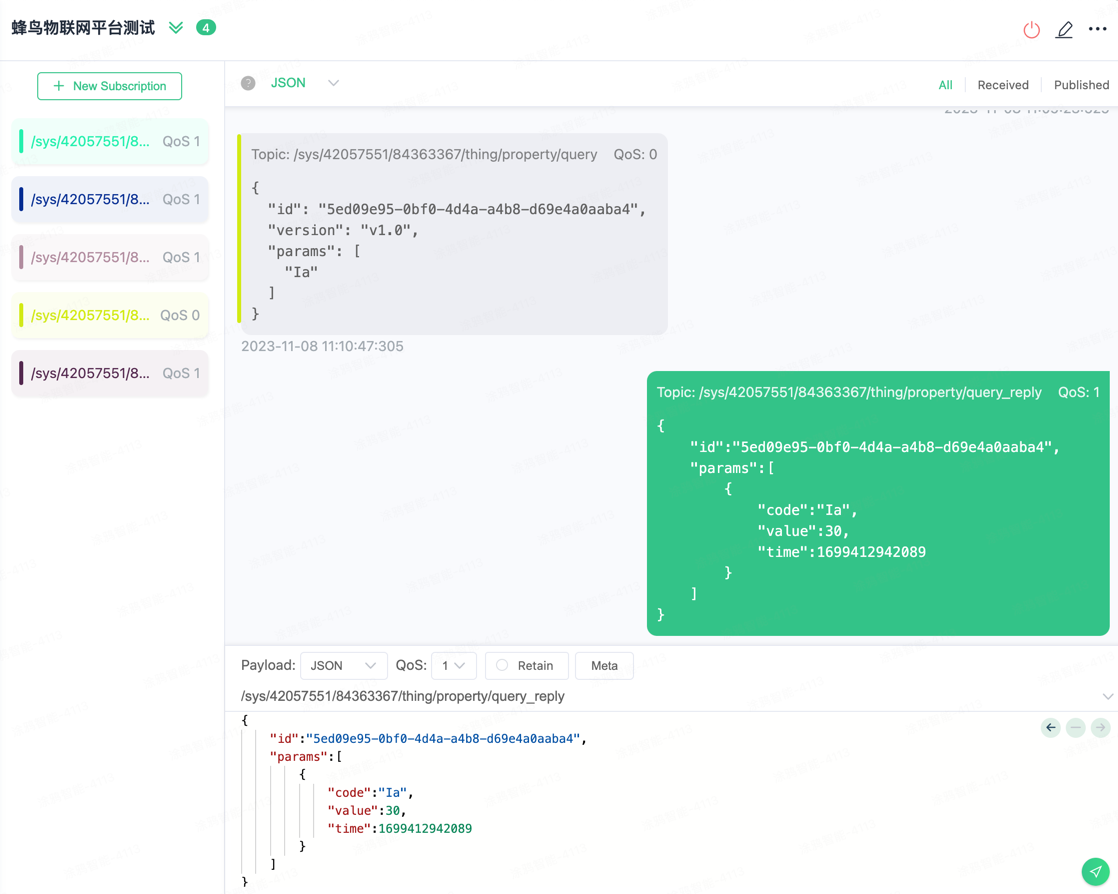Click "time":1699412942089 in the payload editor
Screen dimensions: 1118x894
coord(399,828)
